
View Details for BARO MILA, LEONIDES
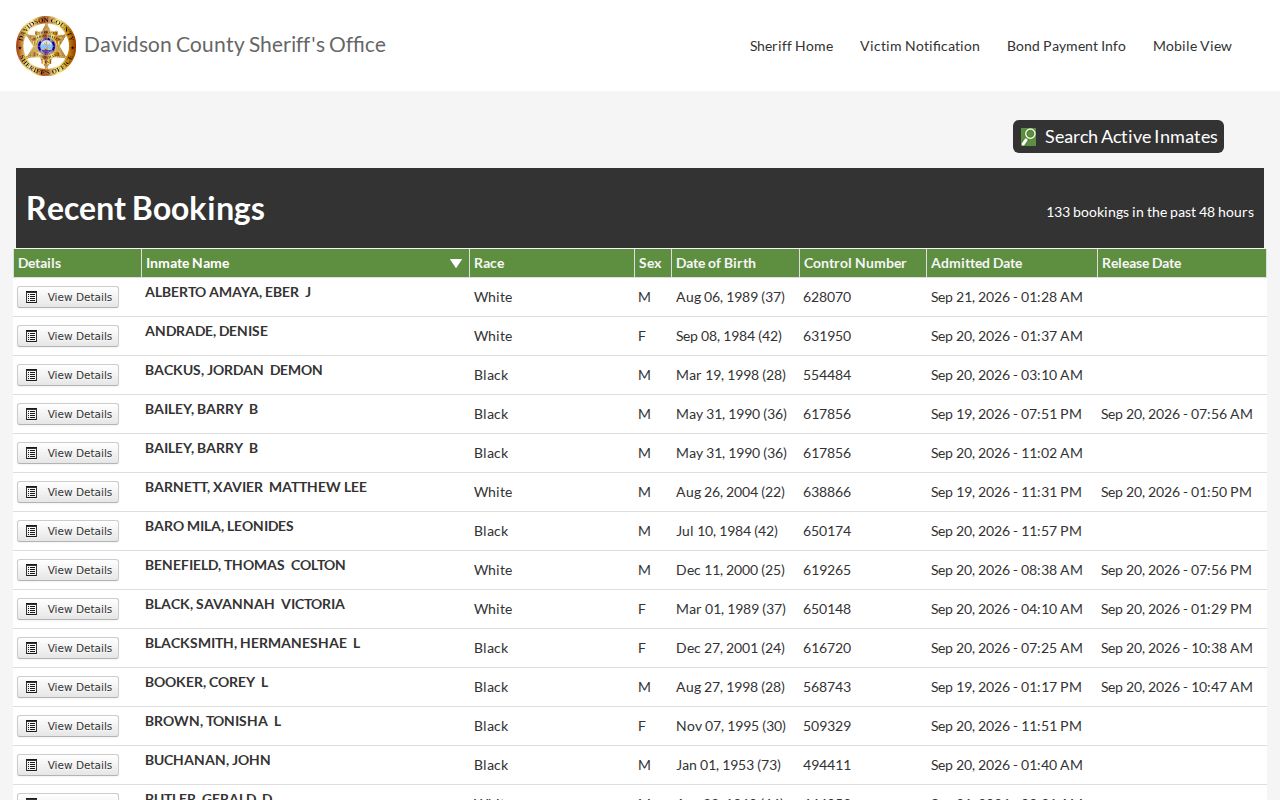pyautogui.click(x=68, y=531)
